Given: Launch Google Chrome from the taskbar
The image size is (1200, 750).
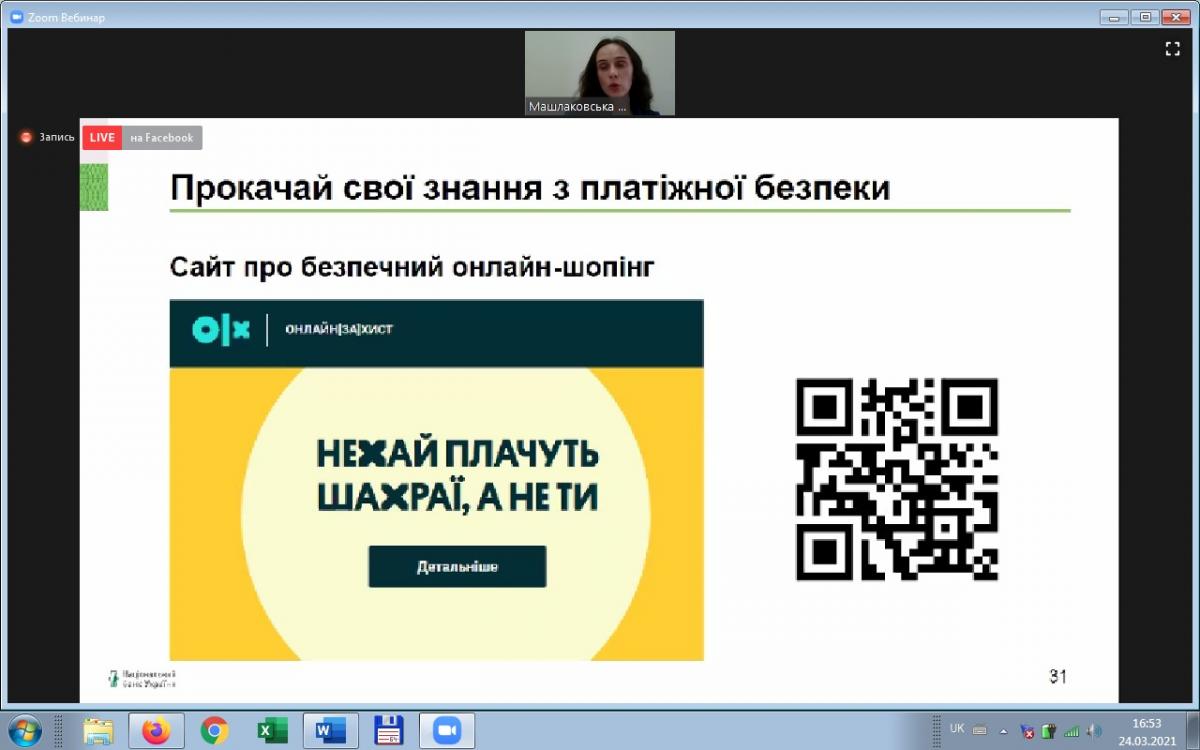Looking at the screenshot, I should 214,731.
